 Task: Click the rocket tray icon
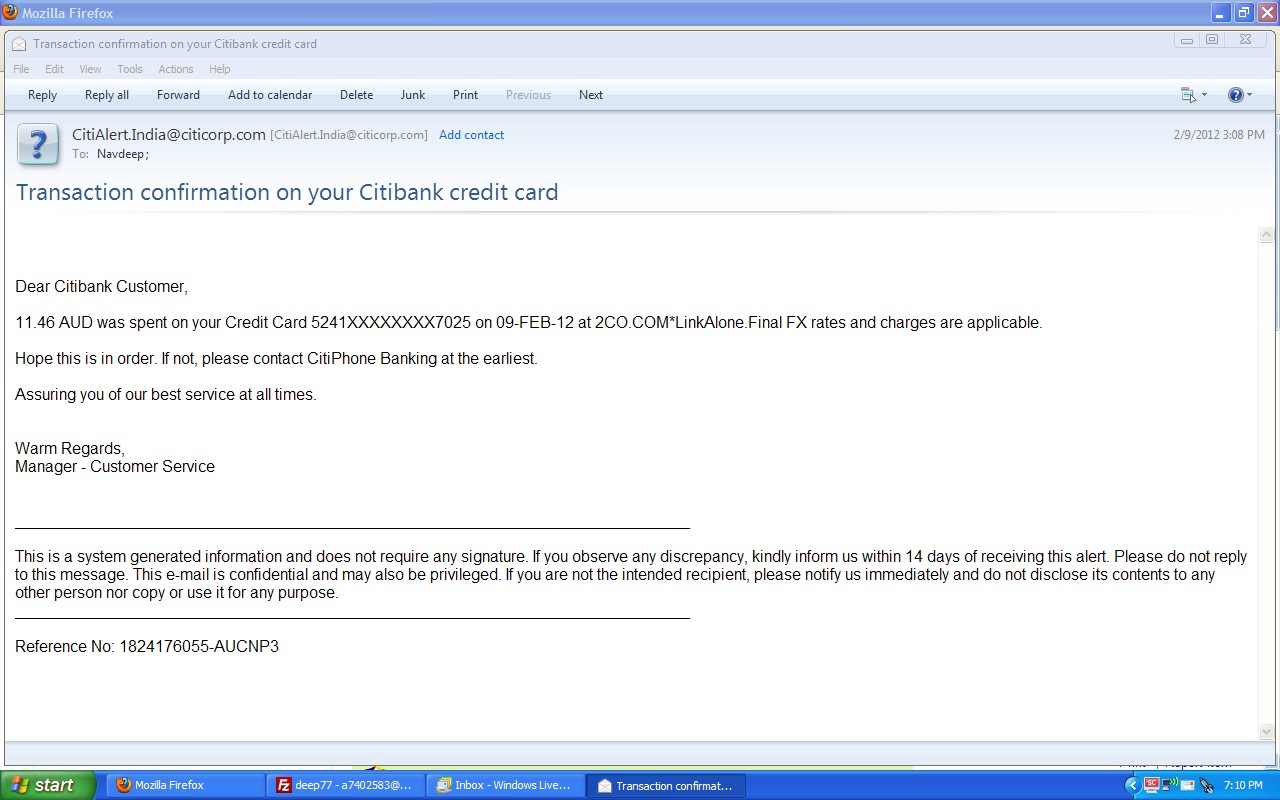tap(1206, 785)
